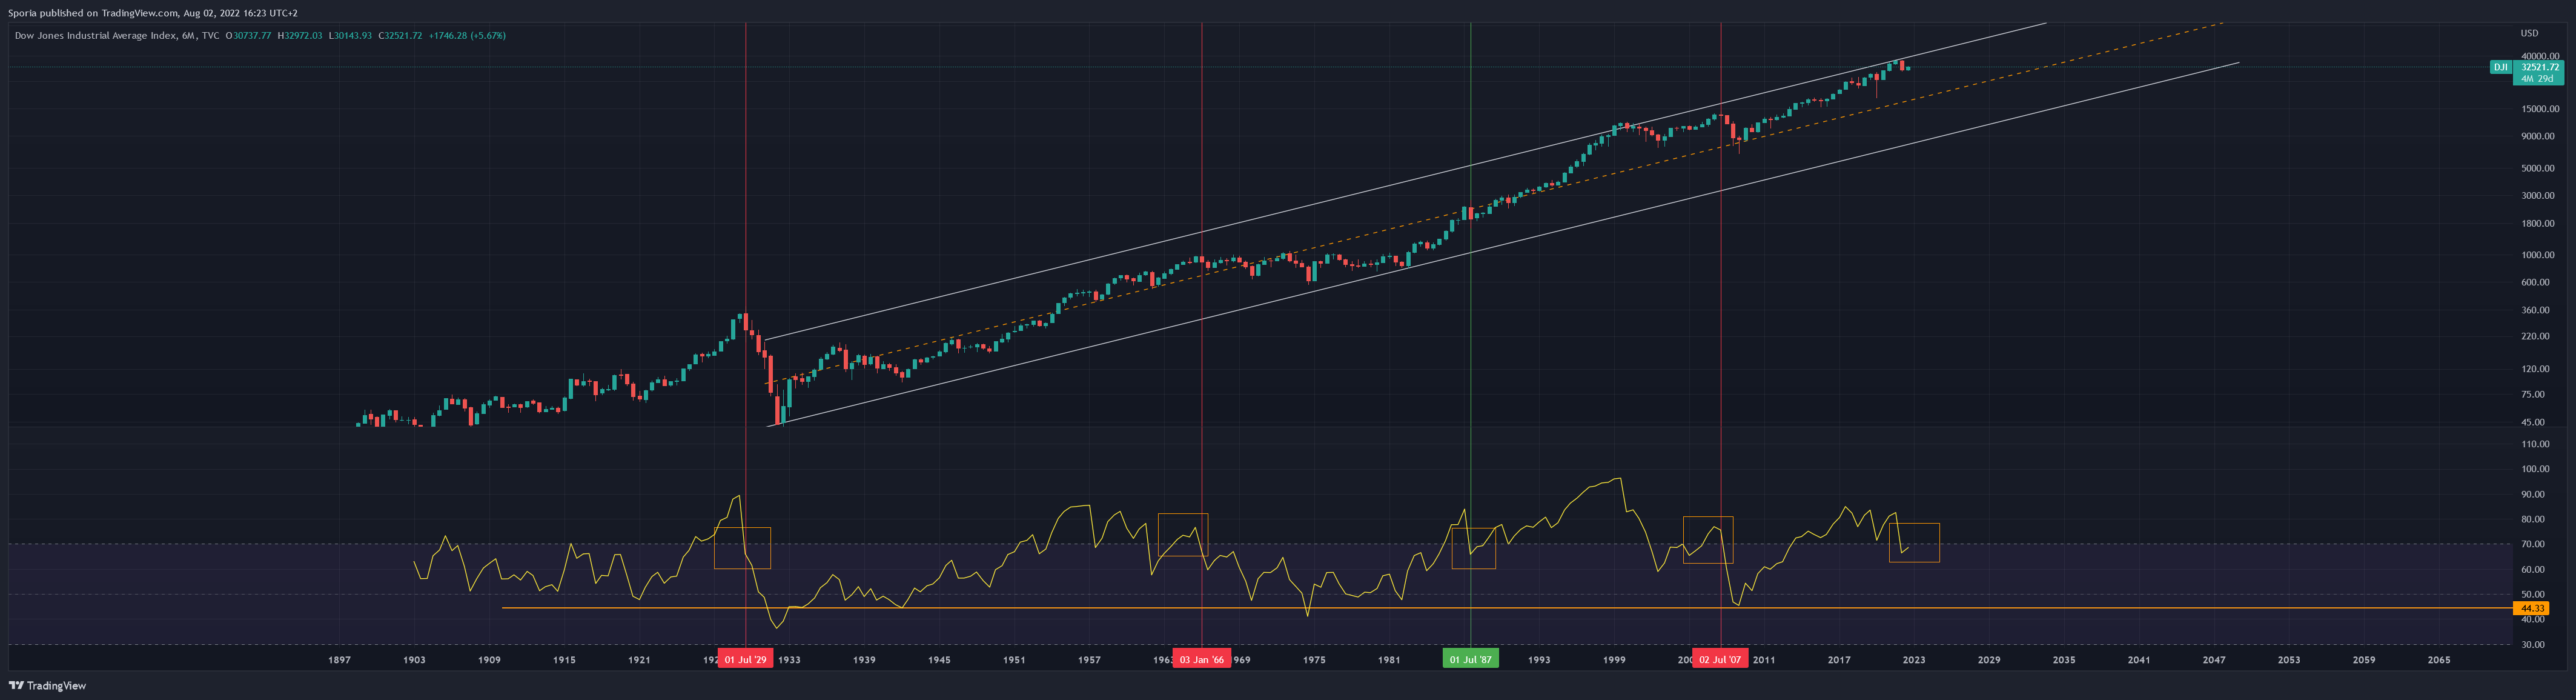
Task: Select the 02 Jul '07 date marker
Action: pyautogui.click(x=1720, y=660)
